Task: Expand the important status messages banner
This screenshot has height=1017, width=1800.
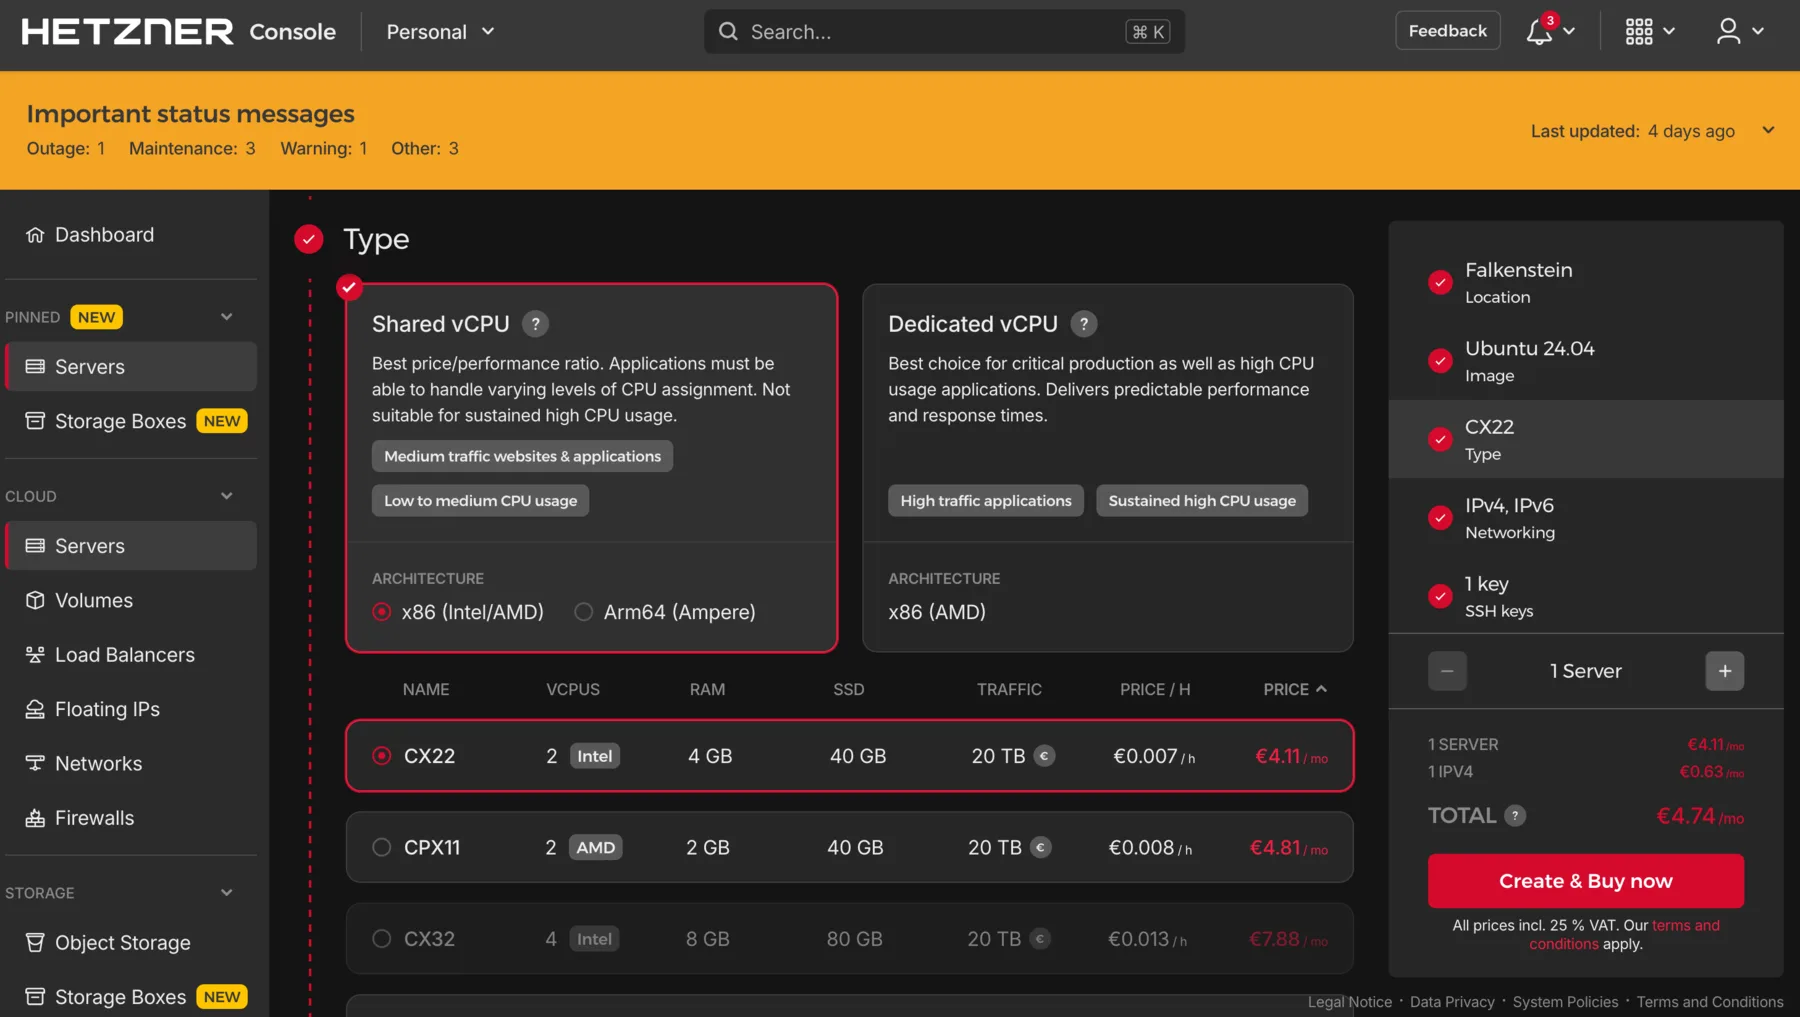Action: 1768,131
